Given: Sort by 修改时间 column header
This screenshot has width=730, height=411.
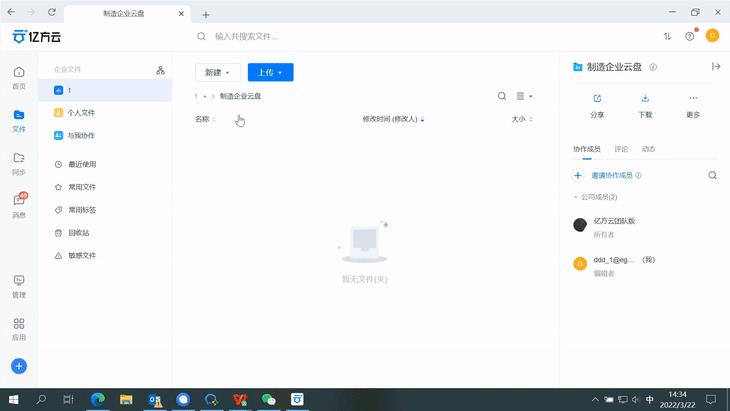Looking at the screenshot, I should (x=390, y=119).
